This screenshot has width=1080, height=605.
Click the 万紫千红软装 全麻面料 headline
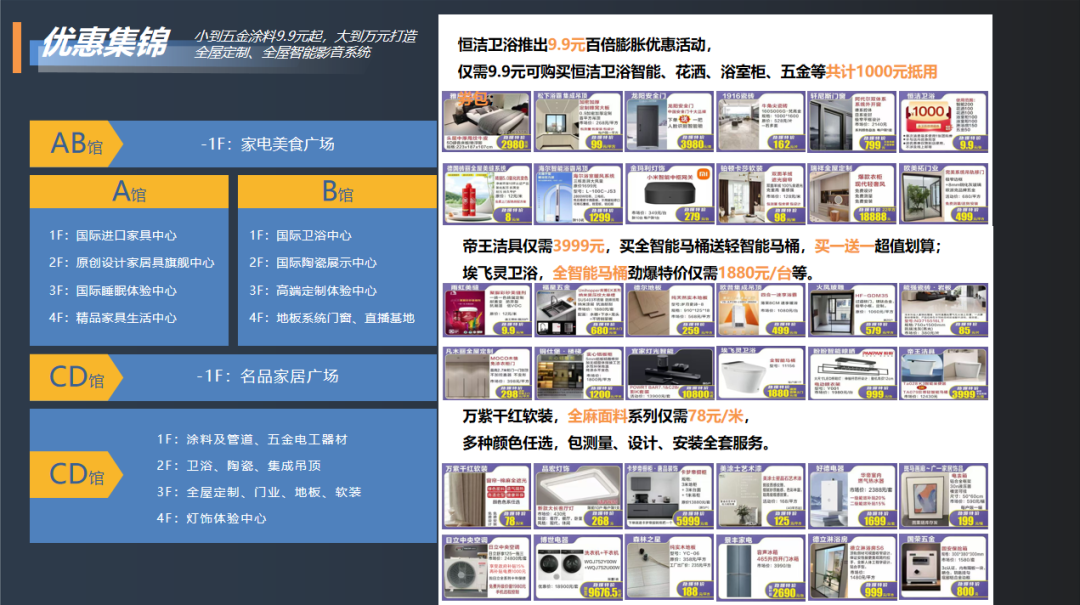(606, 416)
